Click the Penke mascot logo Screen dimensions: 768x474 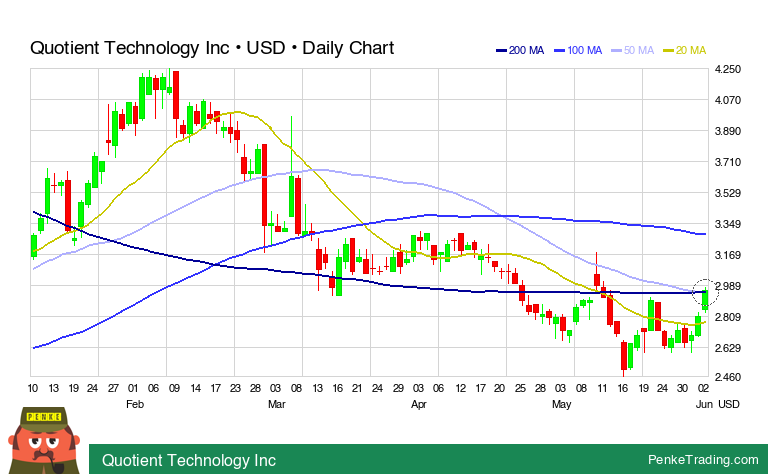pos(44,441)
